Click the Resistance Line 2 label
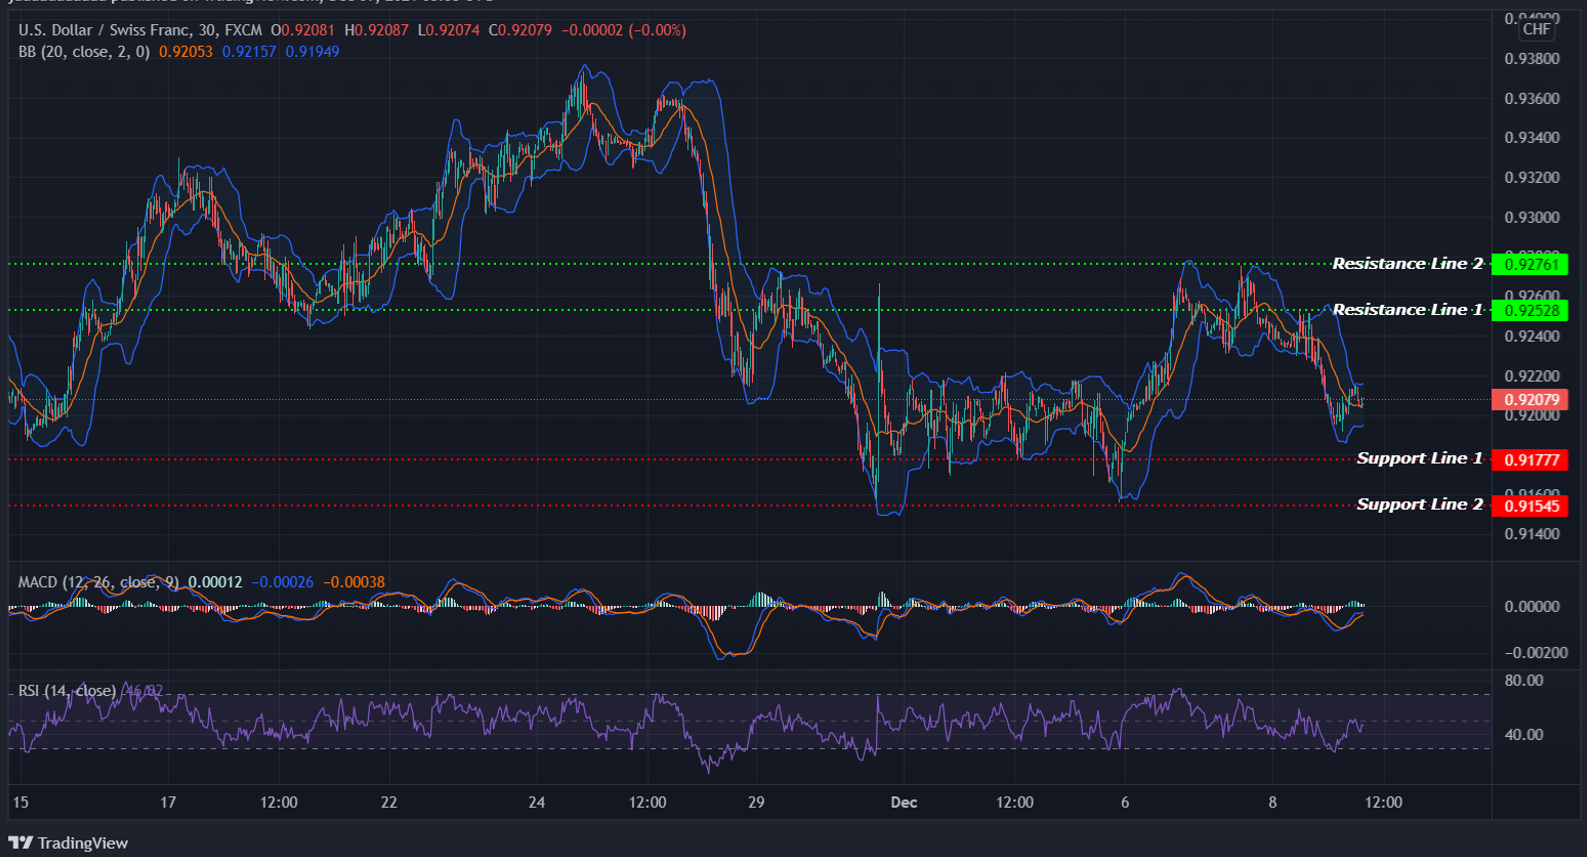The width and height of the screenshot is (1587, 857). pos(1408,264)
